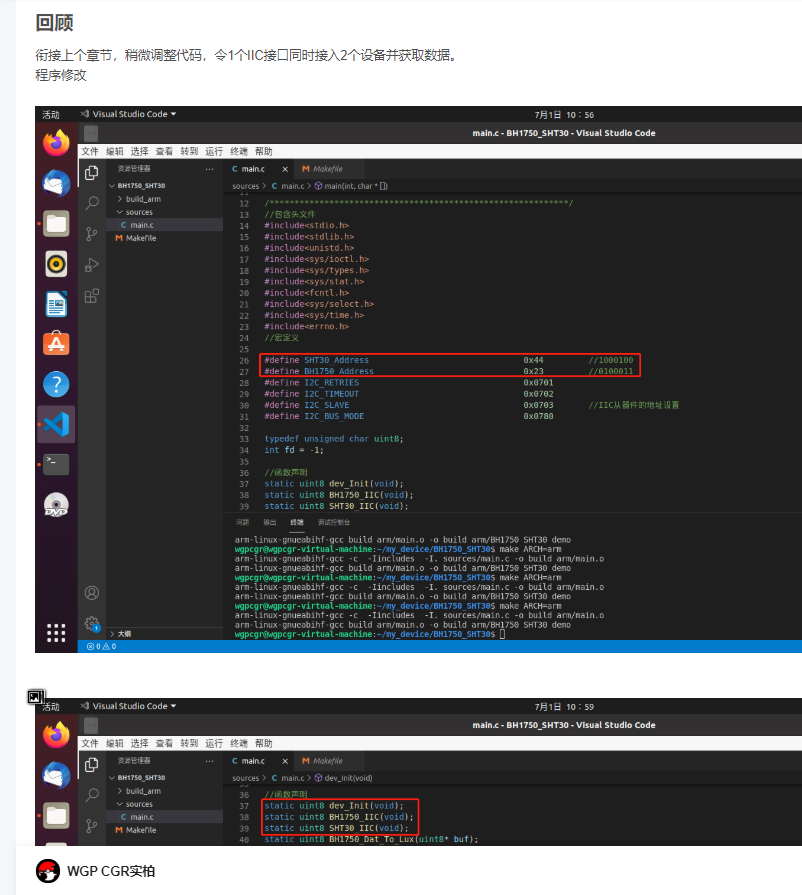The width and height of the screenshot is (802, 895).
Task: Click BH1750_Dat_To_Lux declaration in lower screenshot
Action: point(371,839)
